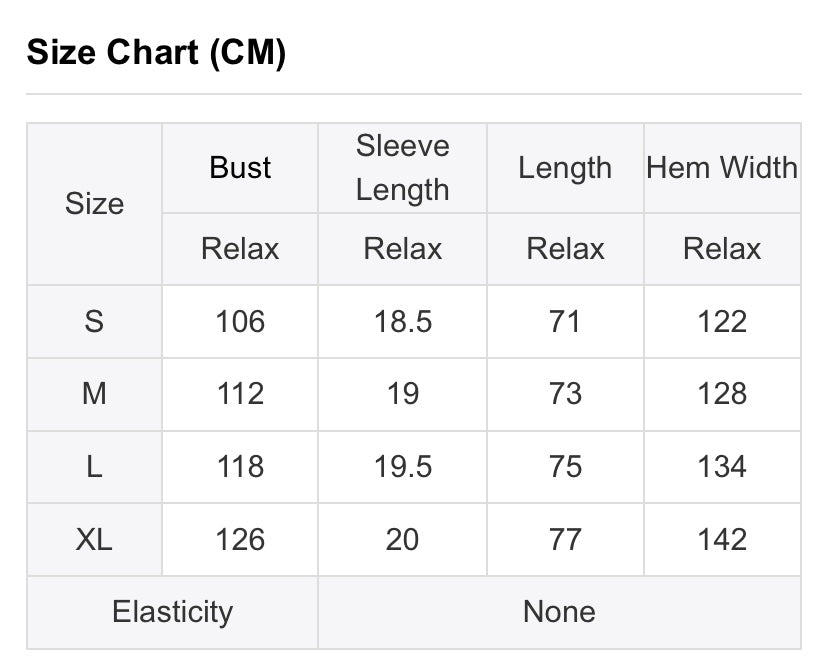
Task: Click the XL size row label
Action: pyautogui.click(x=94, y=540)
